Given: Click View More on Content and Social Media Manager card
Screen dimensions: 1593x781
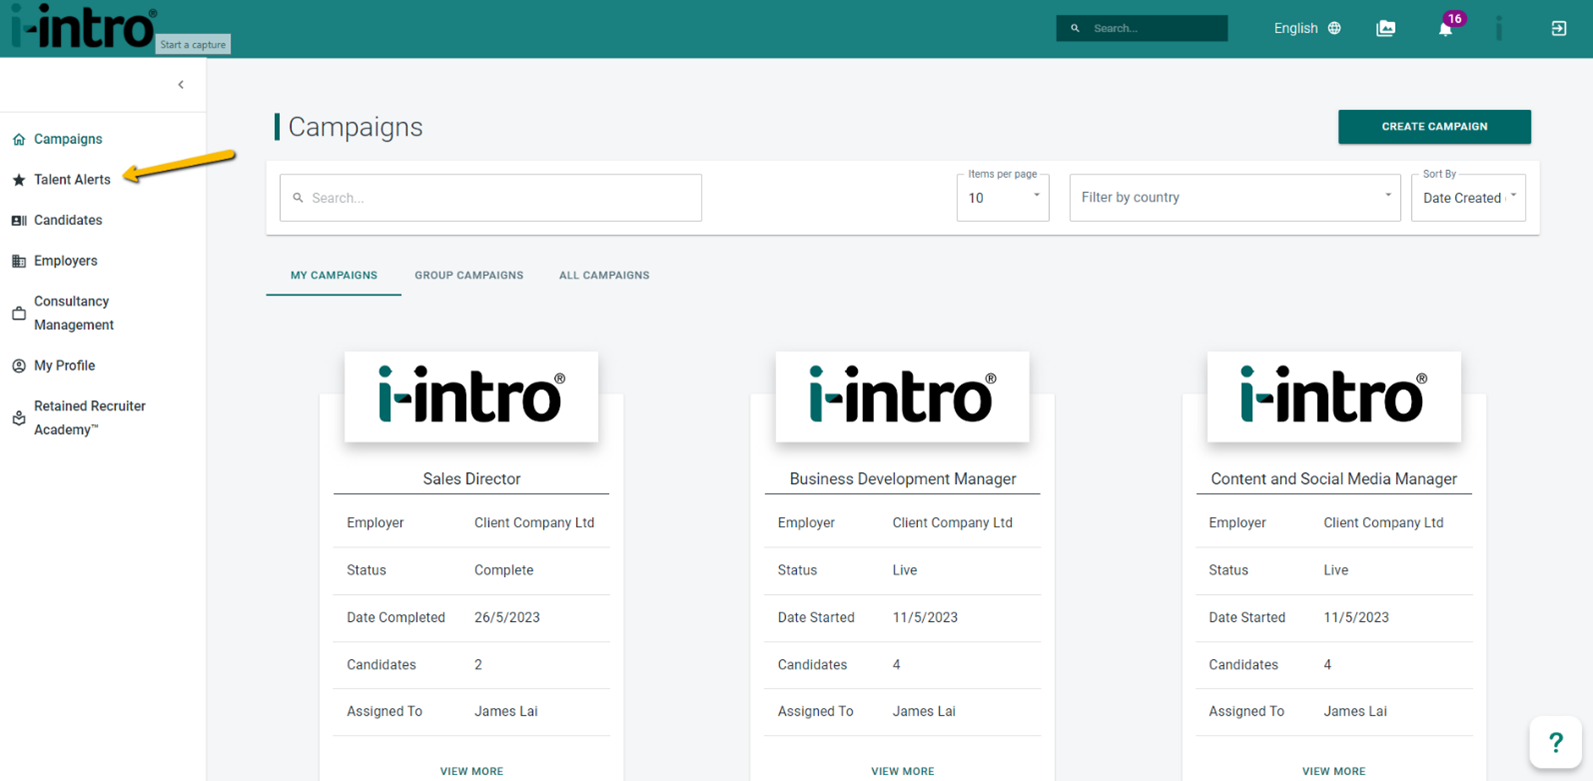Looking at the screenshot, I should click(1334, 771).
